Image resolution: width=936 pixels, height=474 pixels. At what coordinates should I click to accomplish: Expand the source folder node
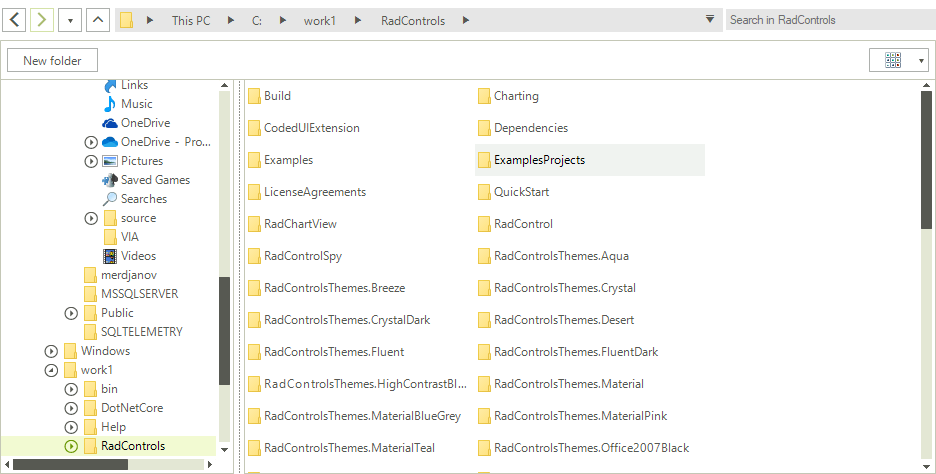click(91, 218)
